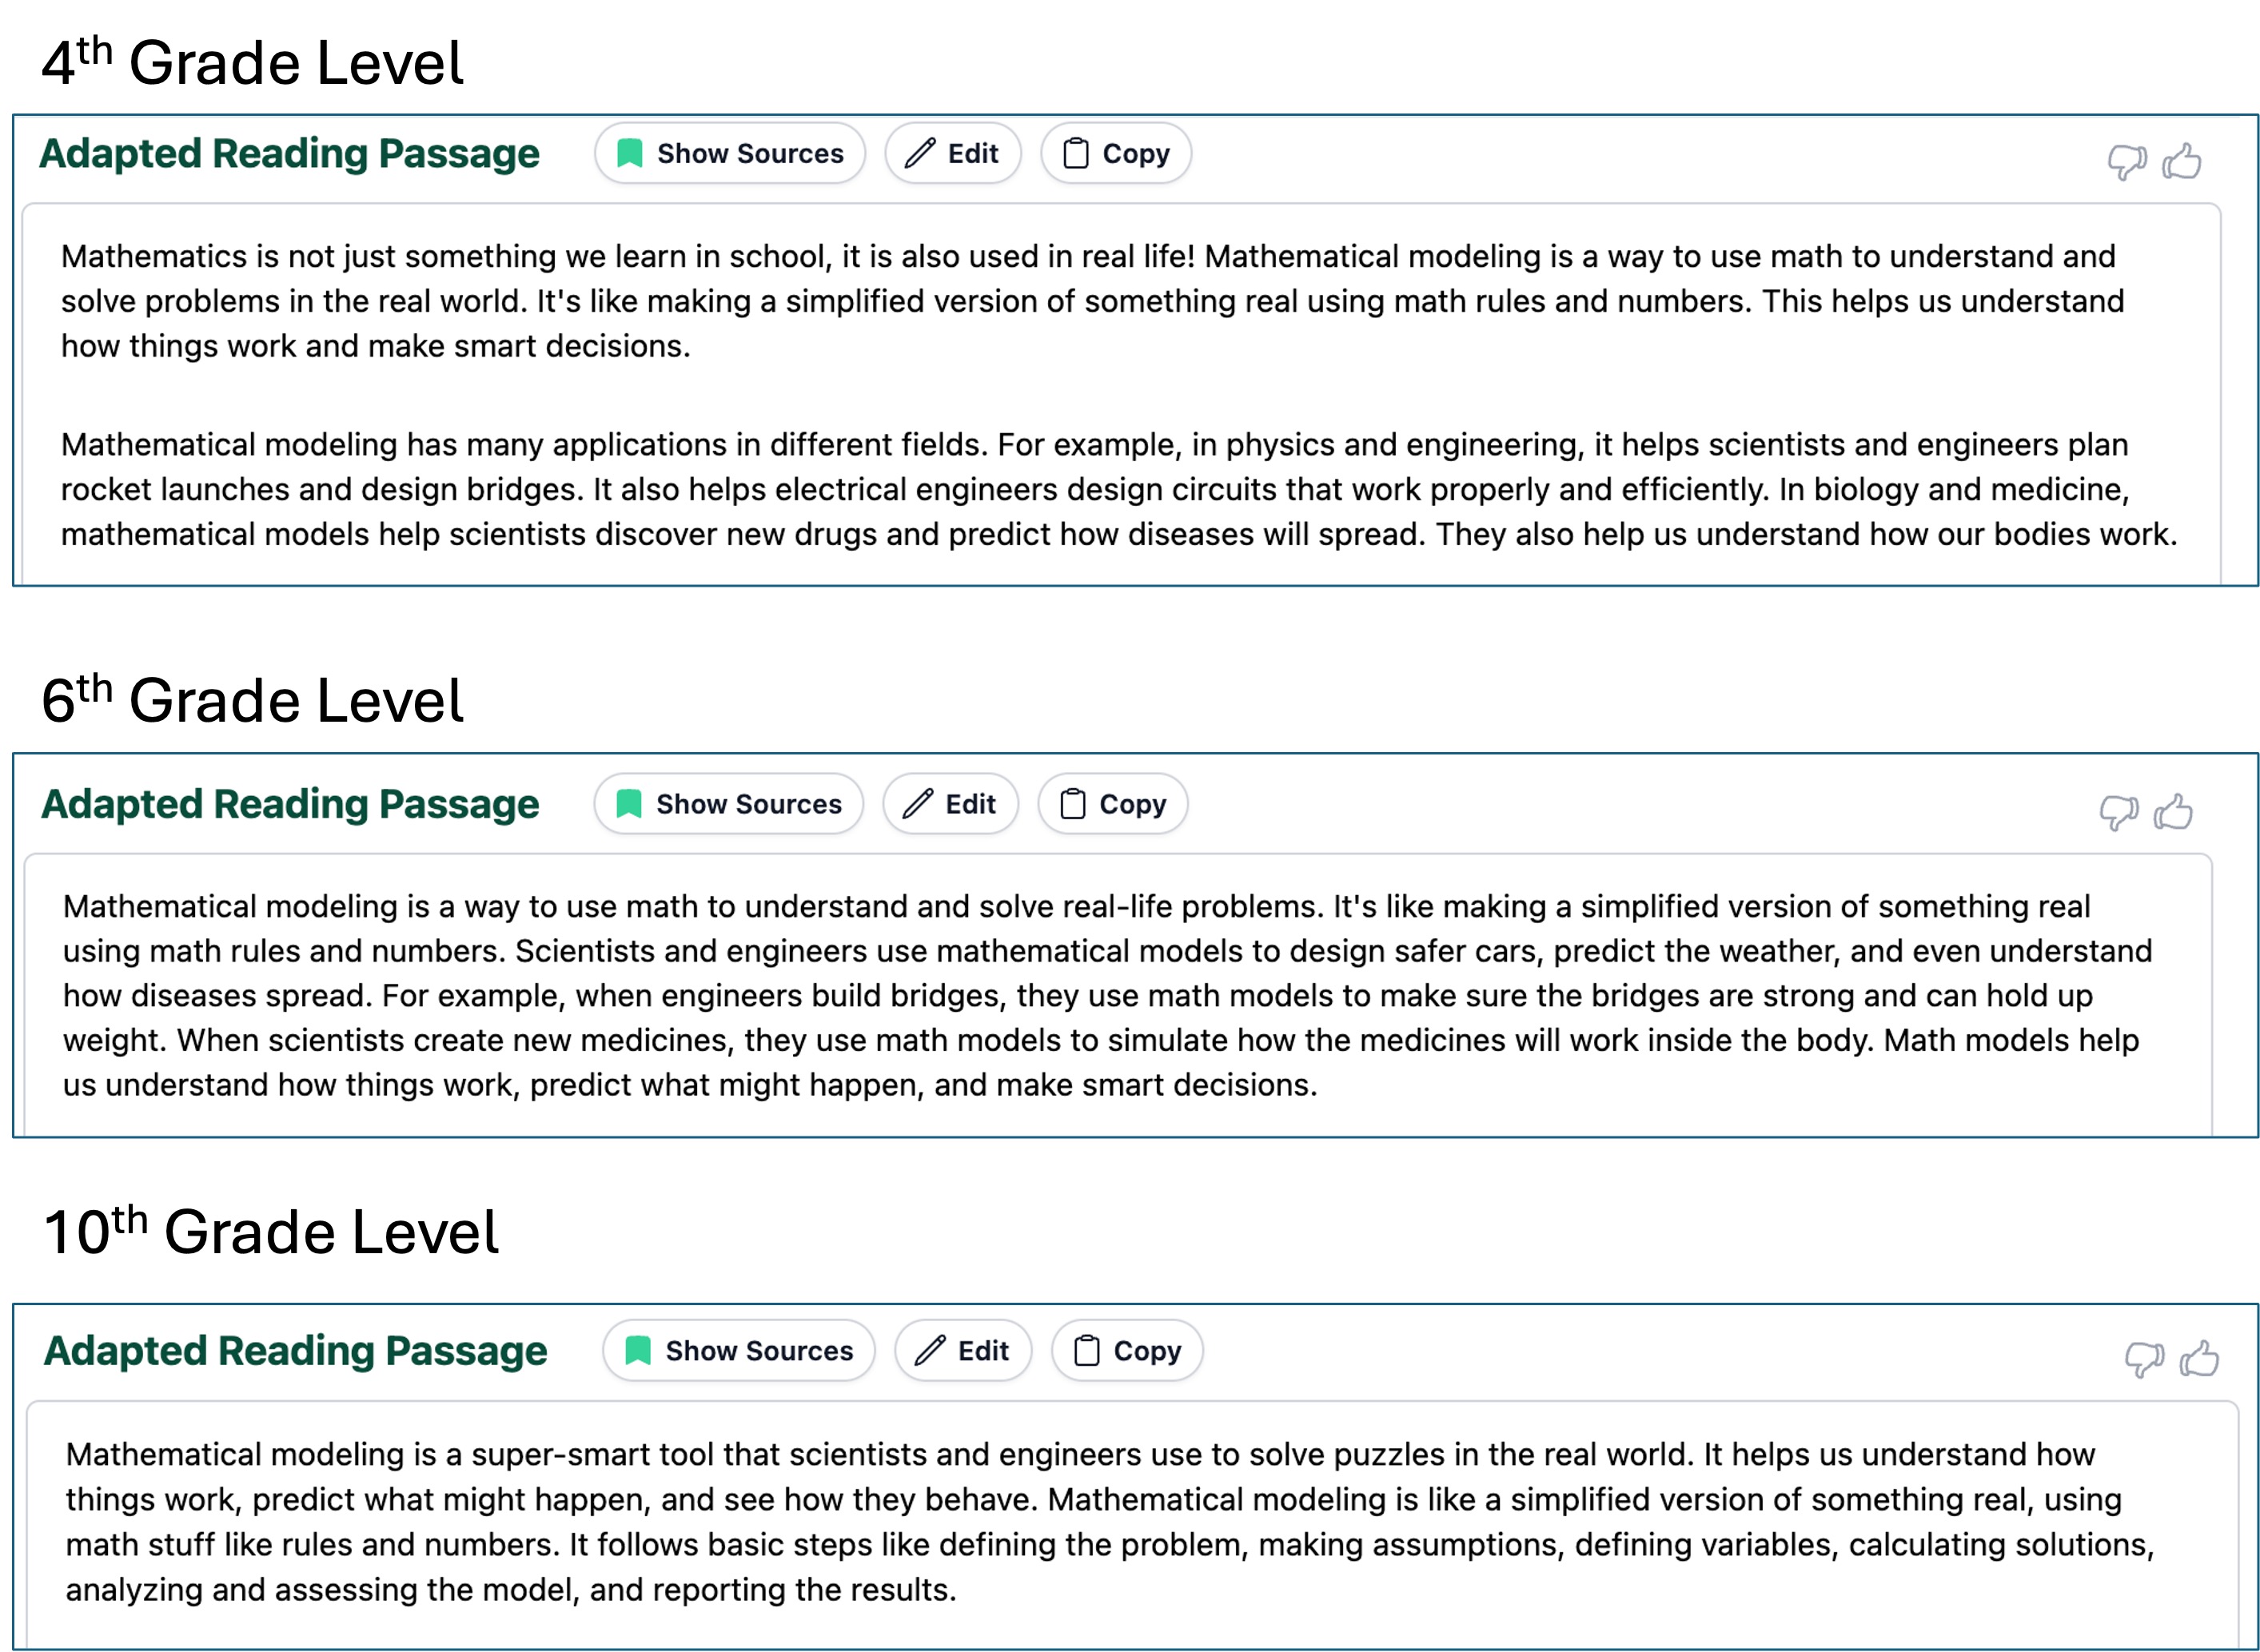Show Sources for the 6th grade passage
The image size is (2260, 1652).
tap(729, 804)
